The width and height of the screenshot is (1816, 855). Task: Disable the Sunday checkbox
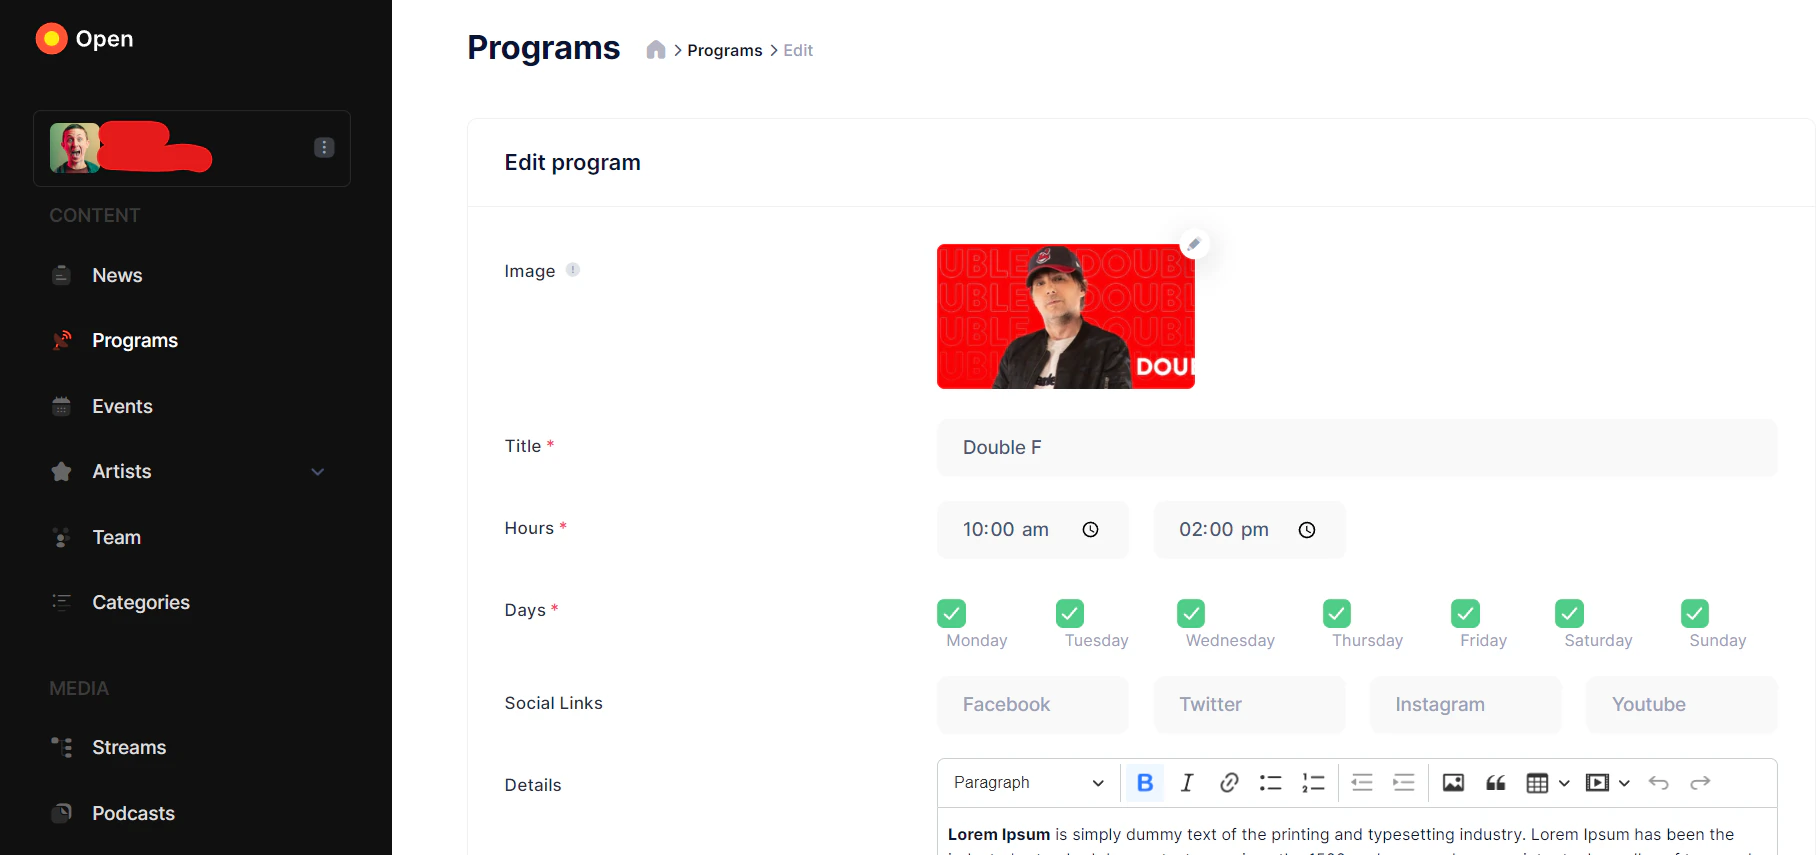pos(1695,613)
